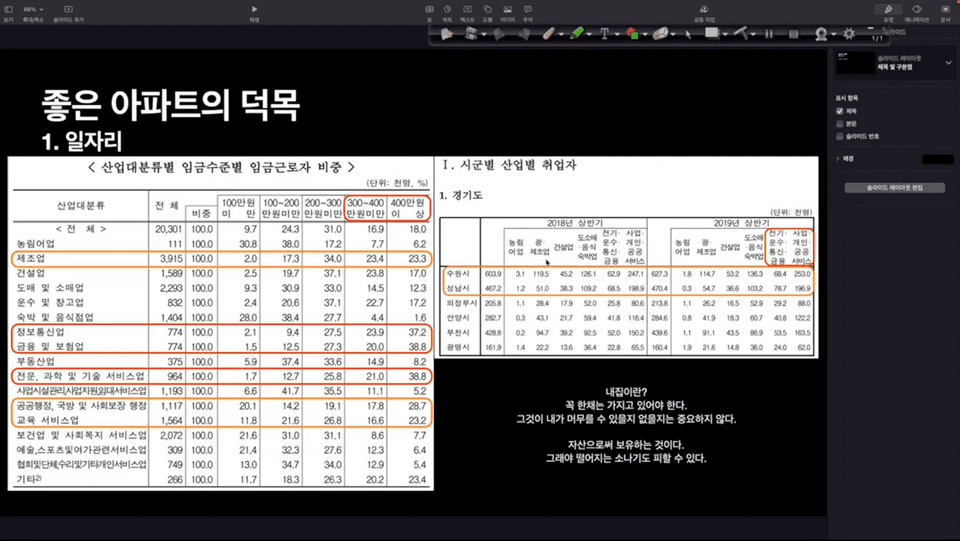
Task: Expand the highlighter options arrow
Action: click(589, 35)
